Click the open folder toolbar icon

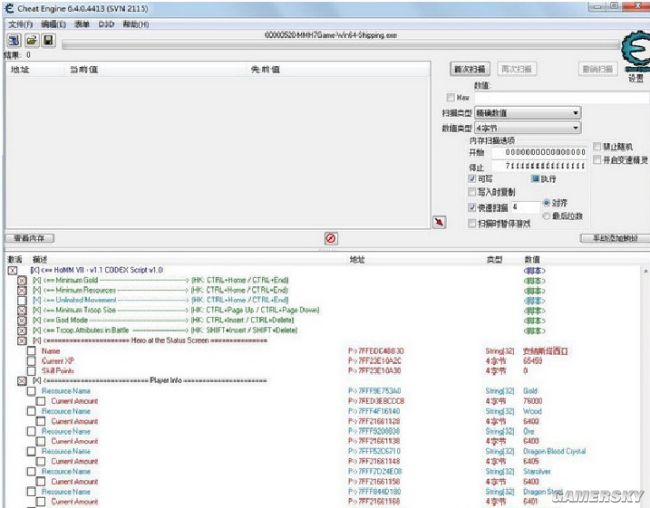point(32,40)
